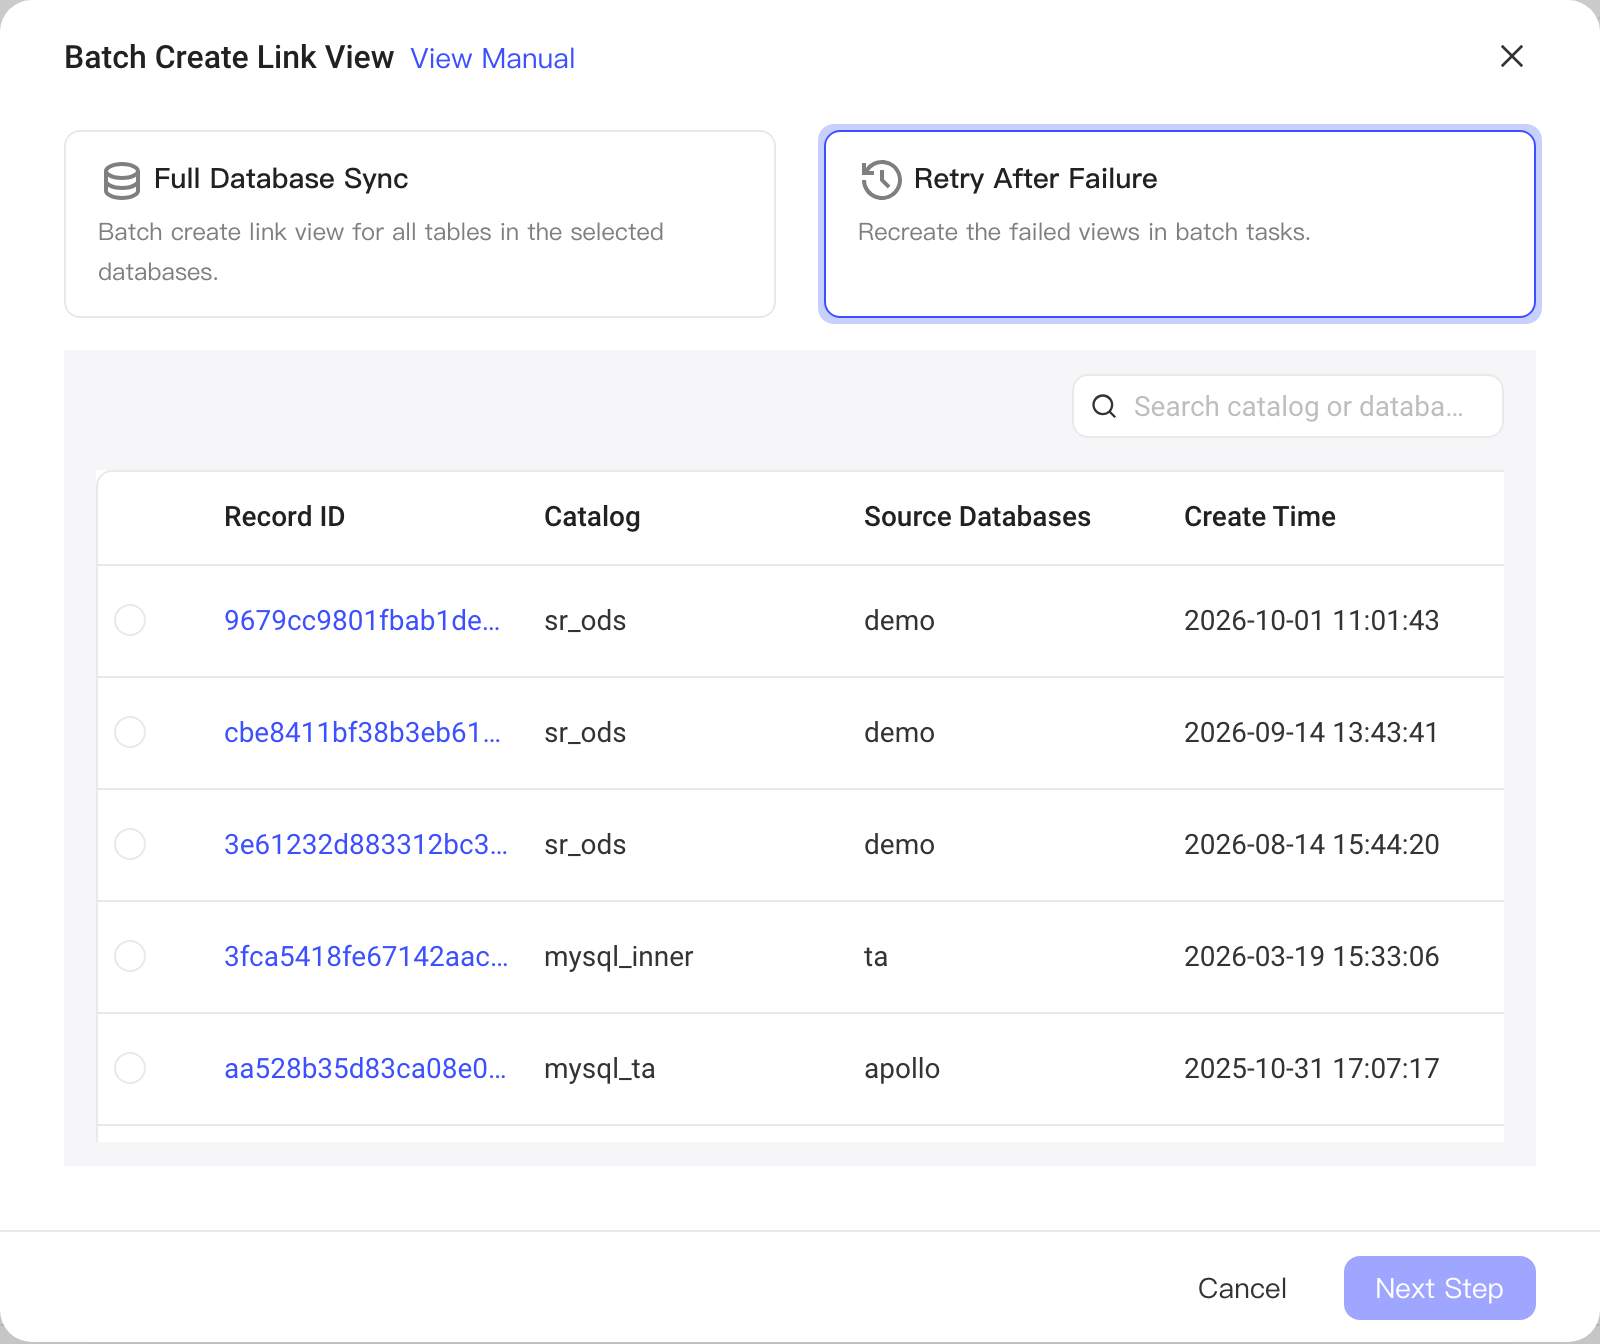Click the mysql_ta catalog cell

(x=600, y=1068)
